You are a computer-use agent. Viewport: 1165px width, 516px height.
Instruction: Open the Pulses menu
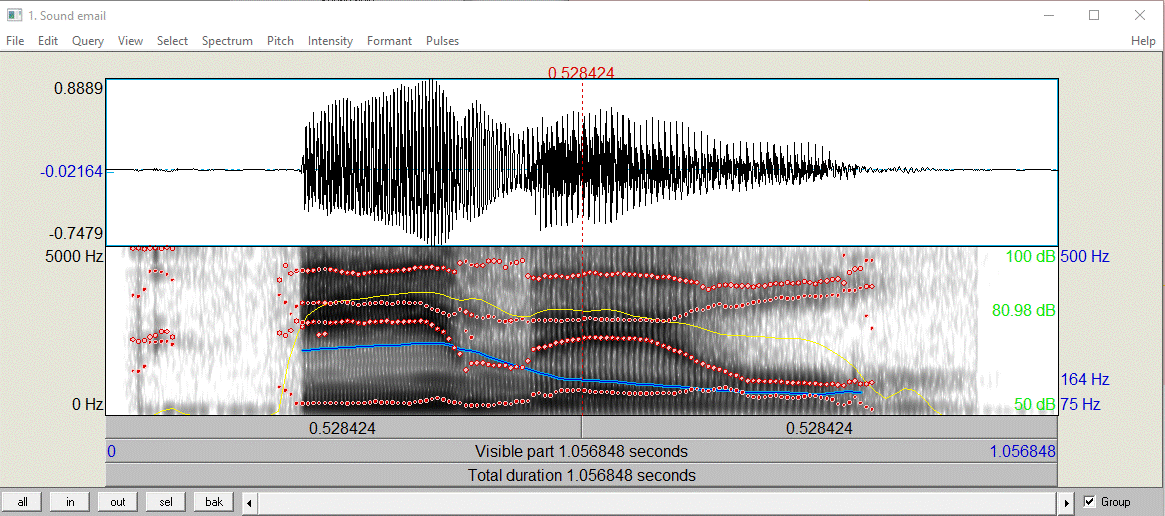click(442, 41)
